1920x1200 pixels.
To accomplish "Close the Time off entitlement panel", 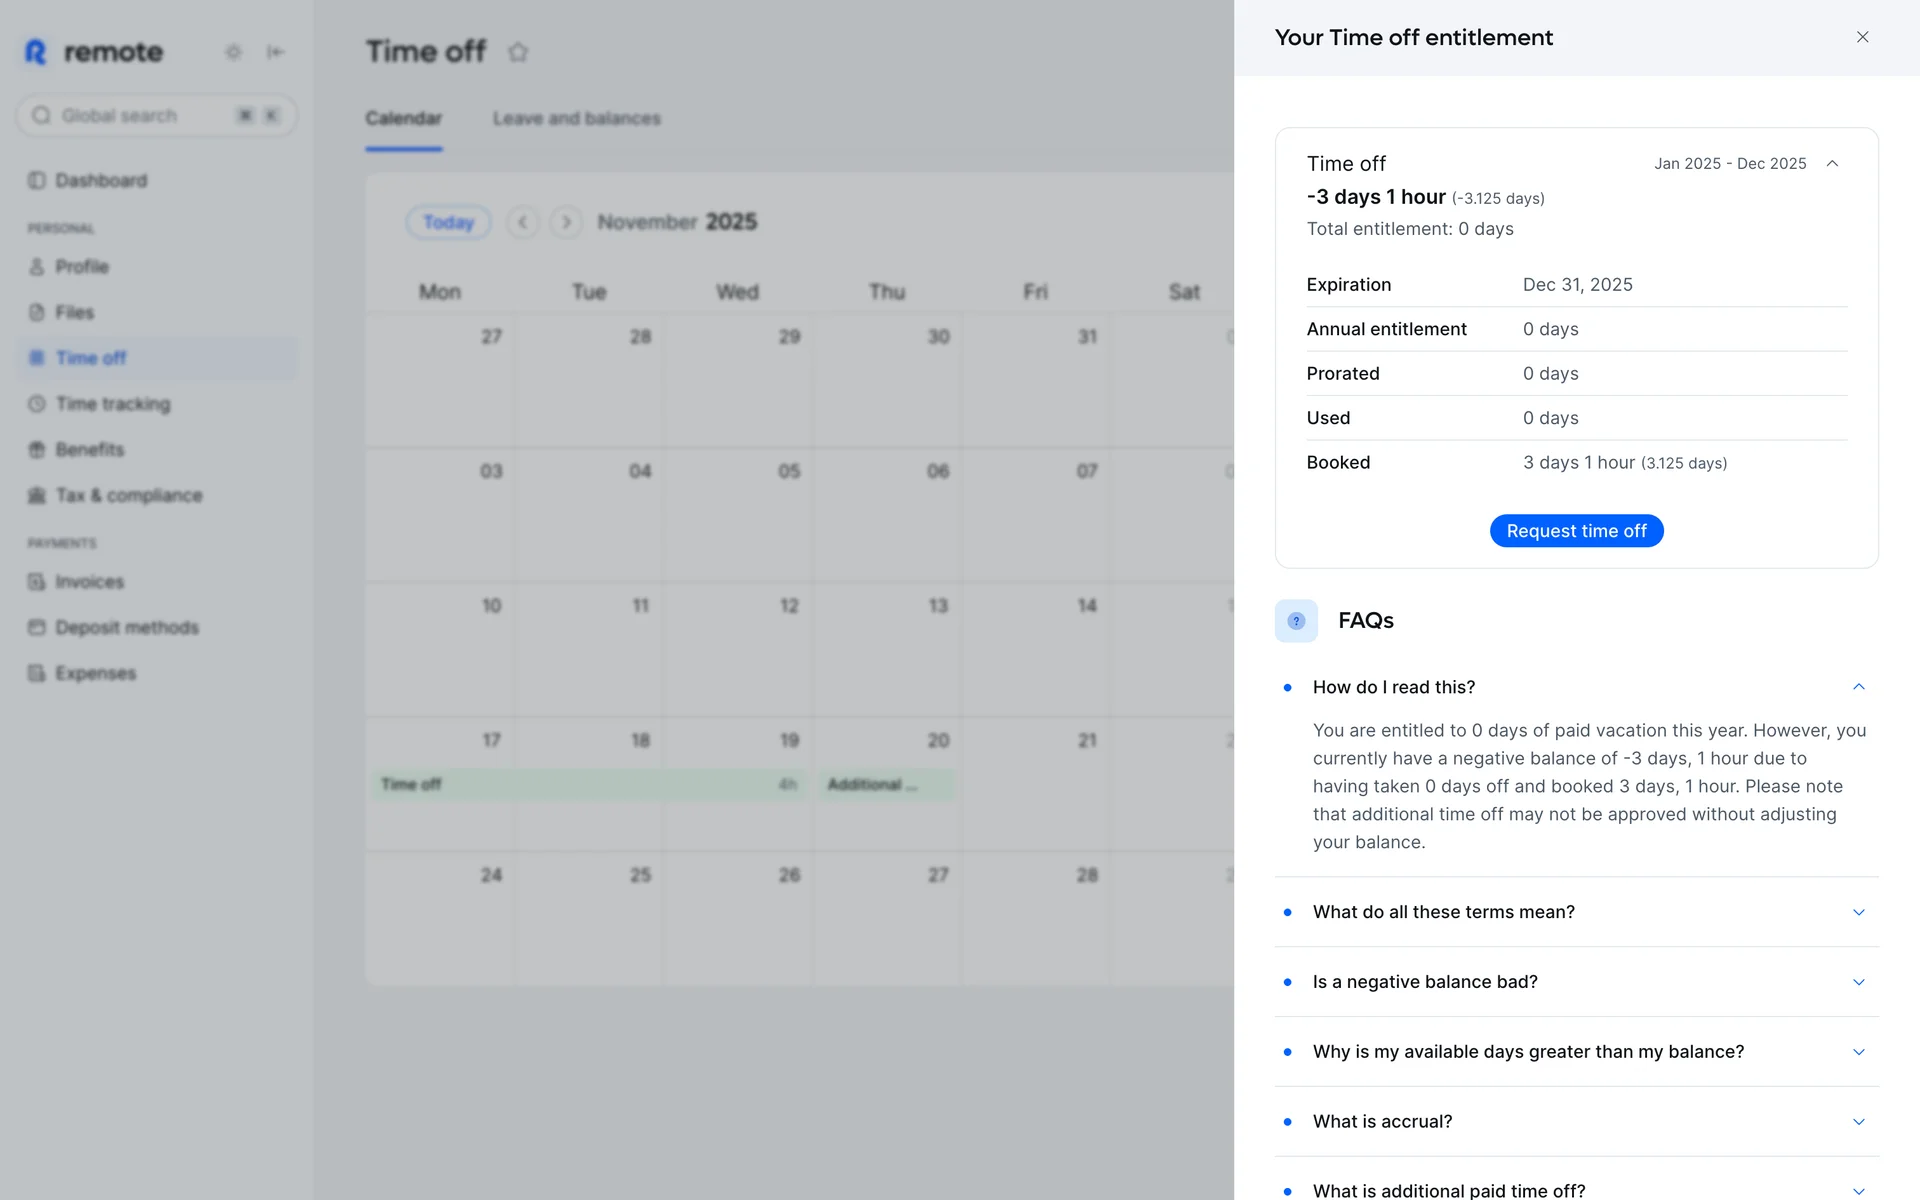I will [1862, 37].
